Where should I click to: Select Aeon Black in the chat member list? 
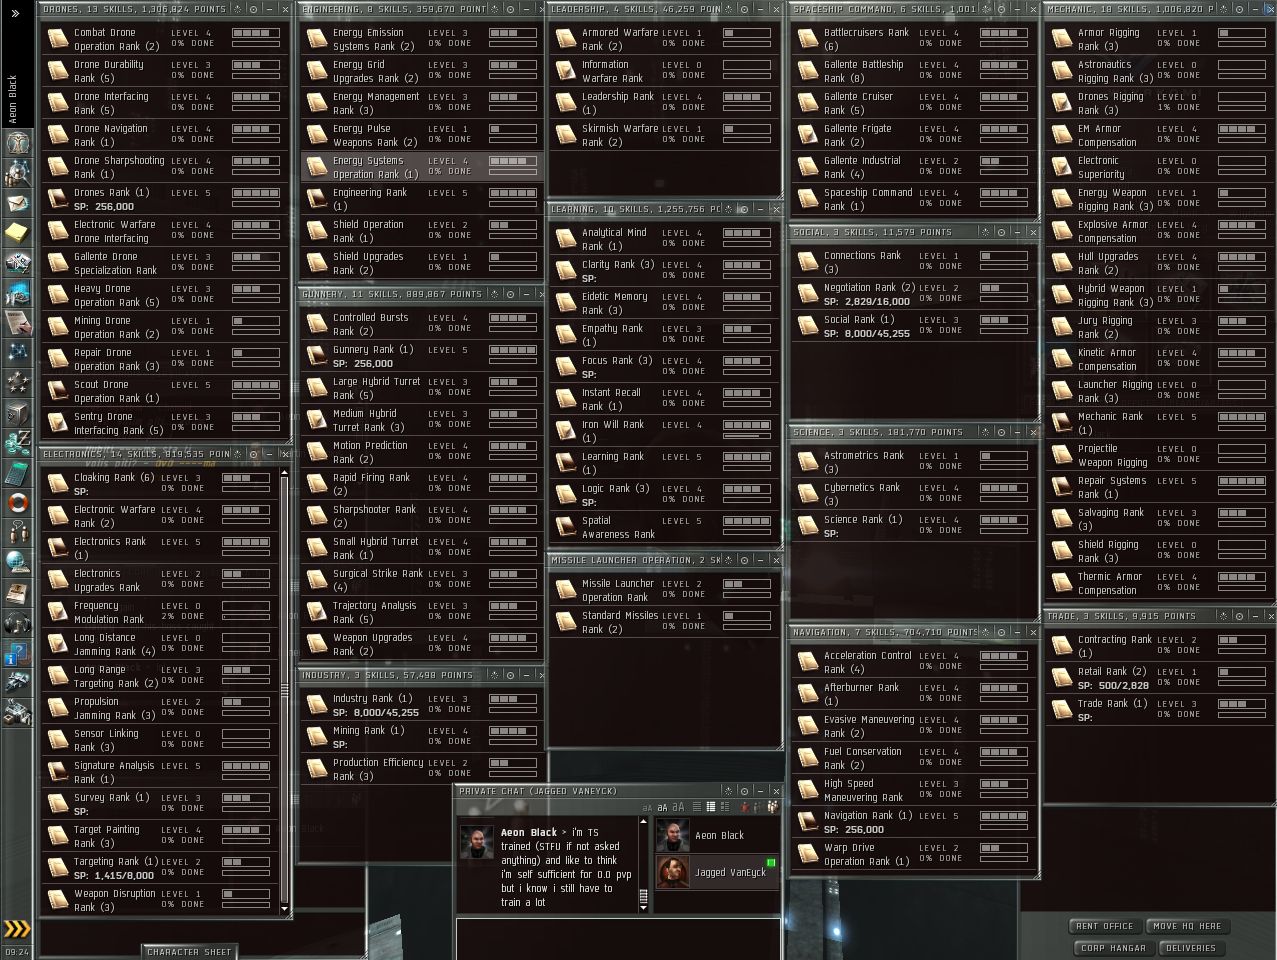pyautogui.click(x=716, y=835)
